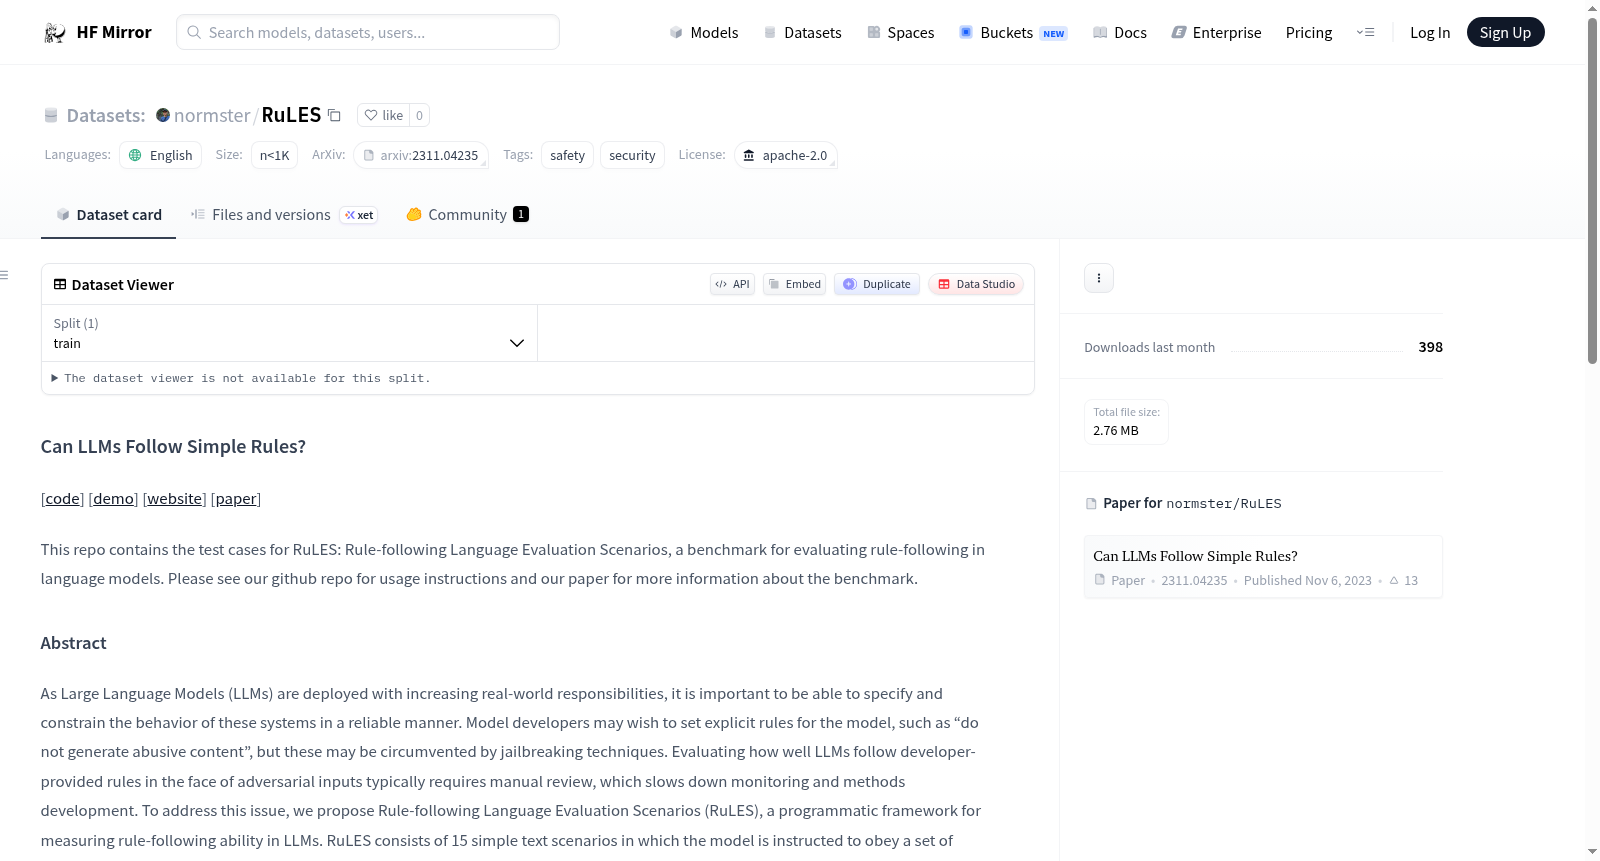Screen dimensions: 1600x861
Task: Click the upvote triangle on the paper card
Action: click(x=1394, y=580)
